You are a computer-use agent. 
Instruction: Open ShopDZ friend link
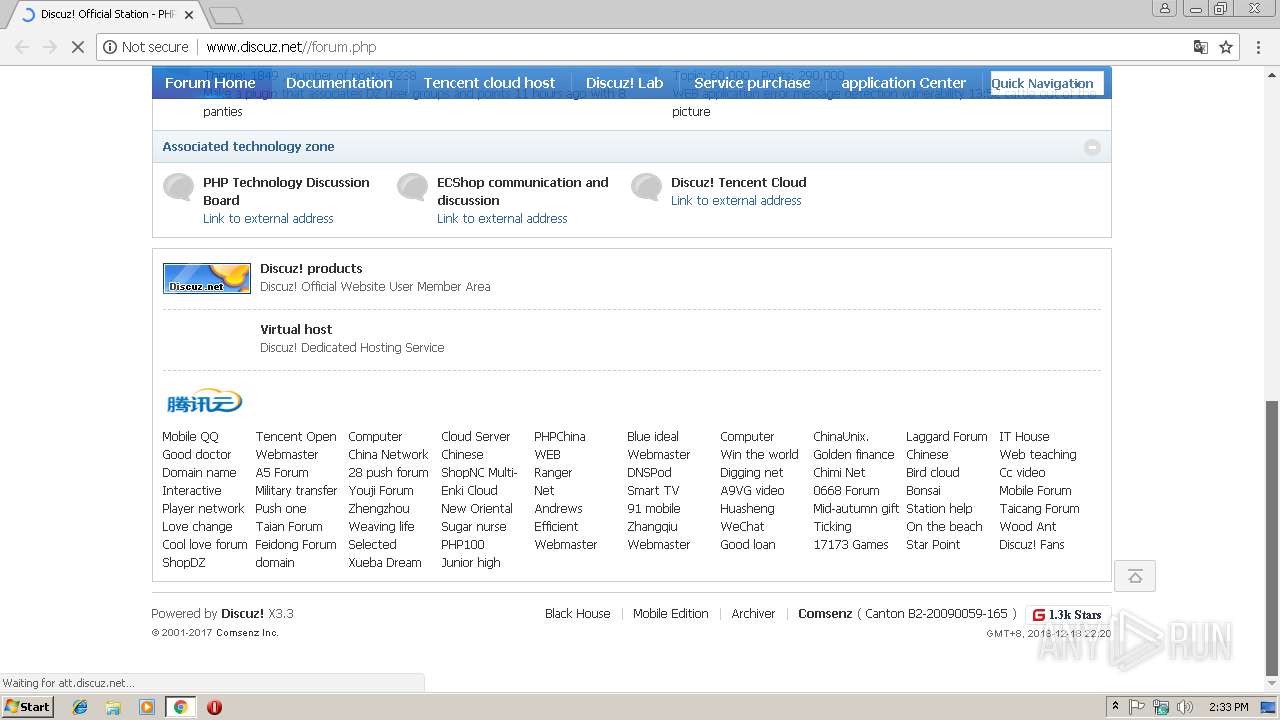[x=184, y=563]
